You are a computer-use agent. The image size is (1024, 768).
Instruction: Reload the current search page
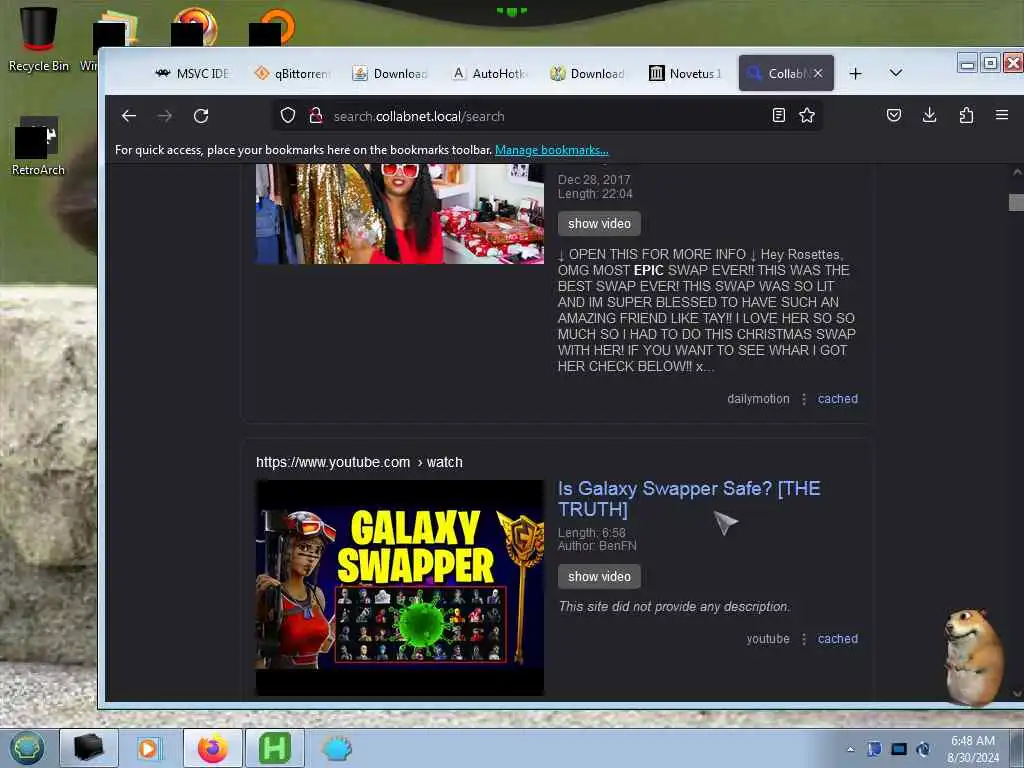[201, 116]
